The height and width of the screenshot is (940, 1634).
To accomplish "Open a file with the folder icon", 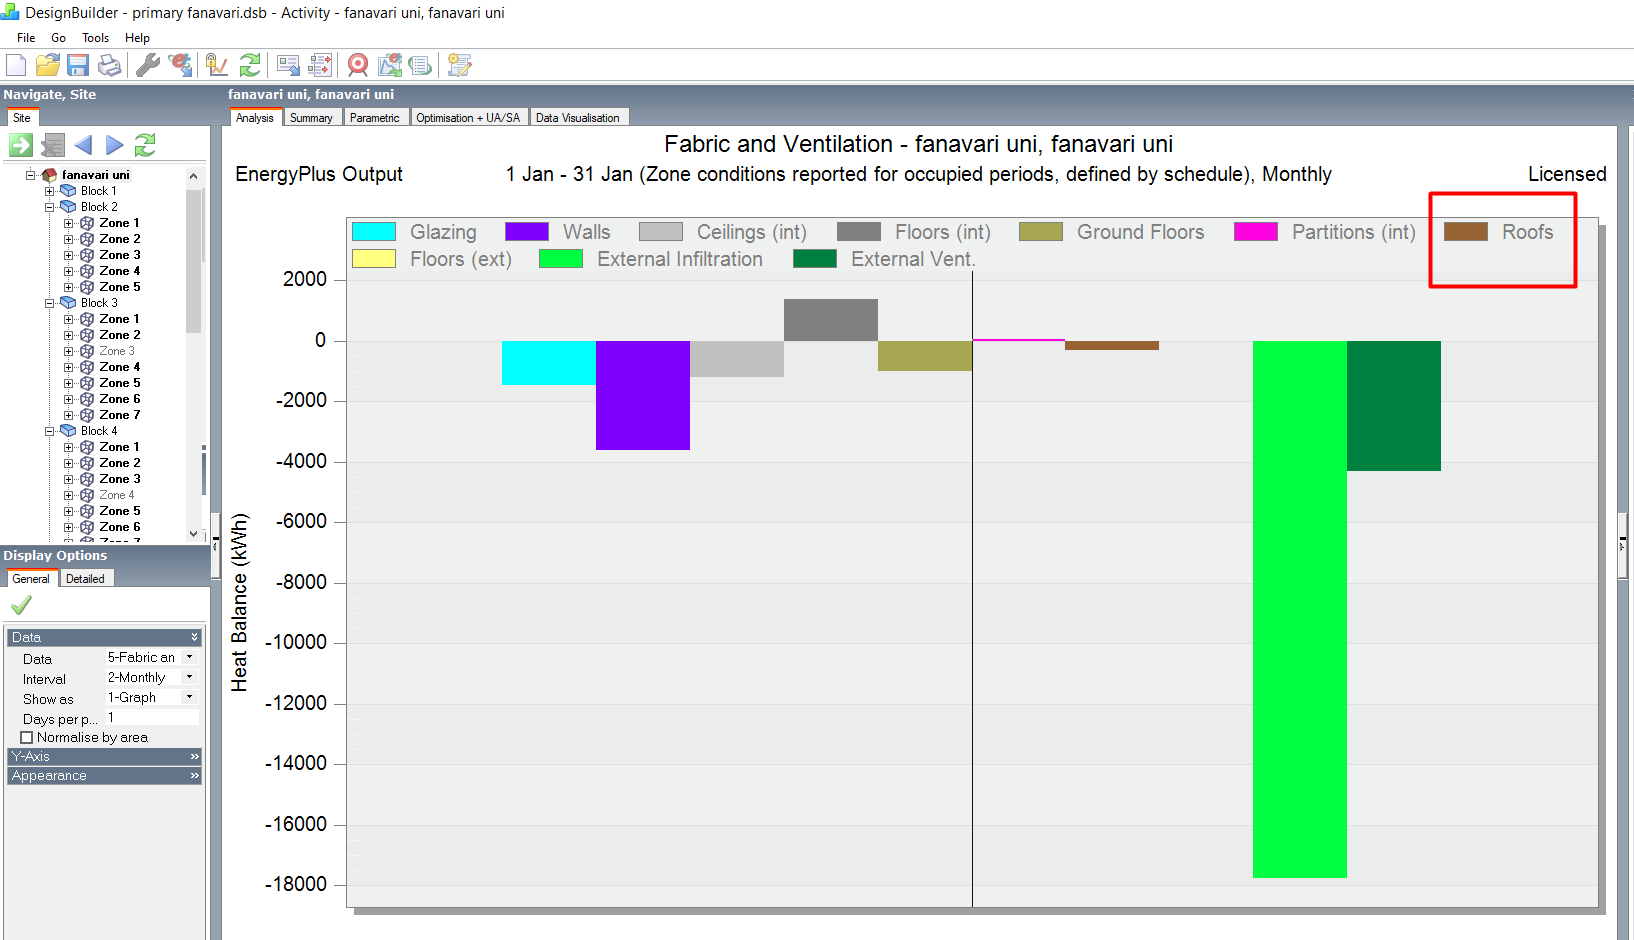I will (x=47, y=65).
